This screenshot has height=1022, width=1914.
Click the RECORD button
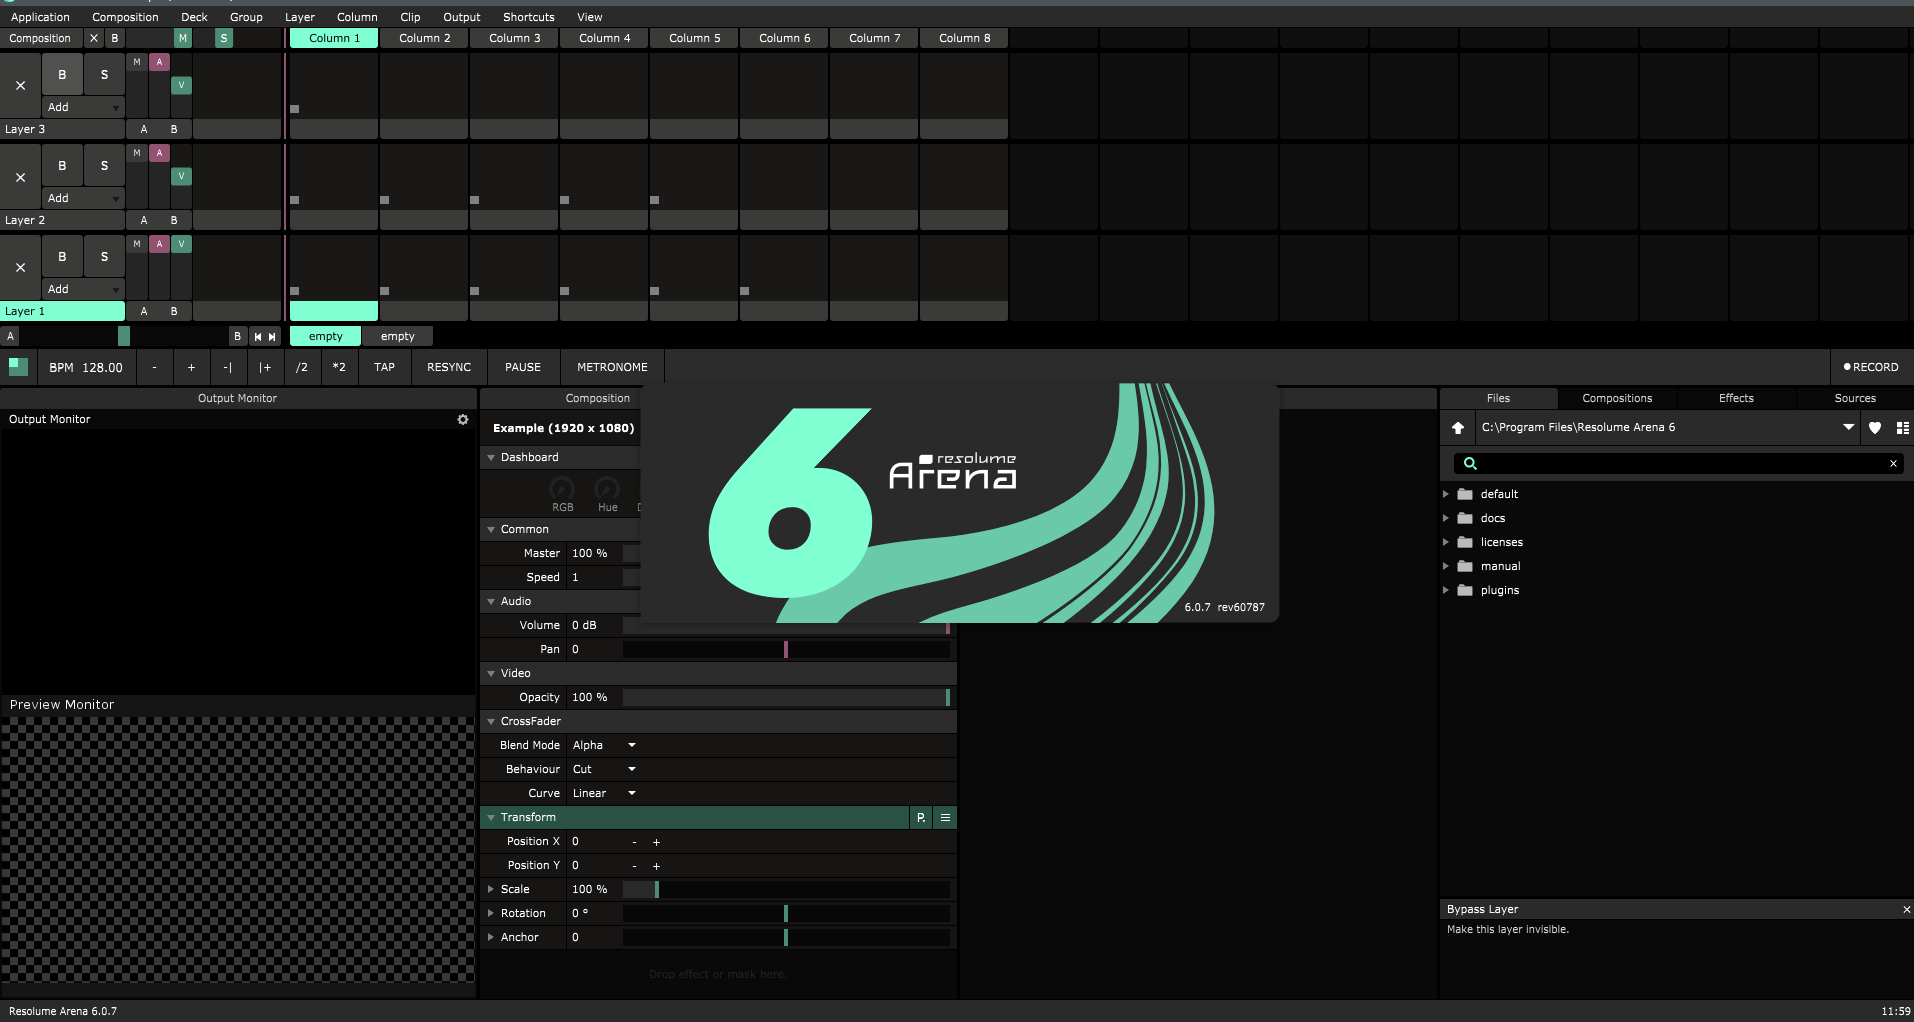[x=1870, y=368]
